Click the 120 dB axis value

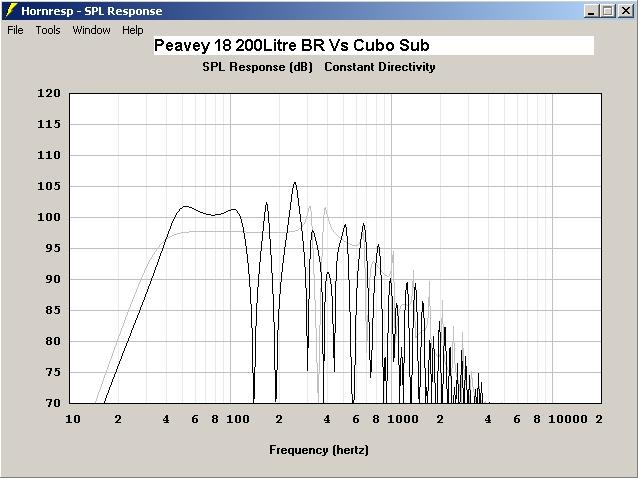[49, 93]
